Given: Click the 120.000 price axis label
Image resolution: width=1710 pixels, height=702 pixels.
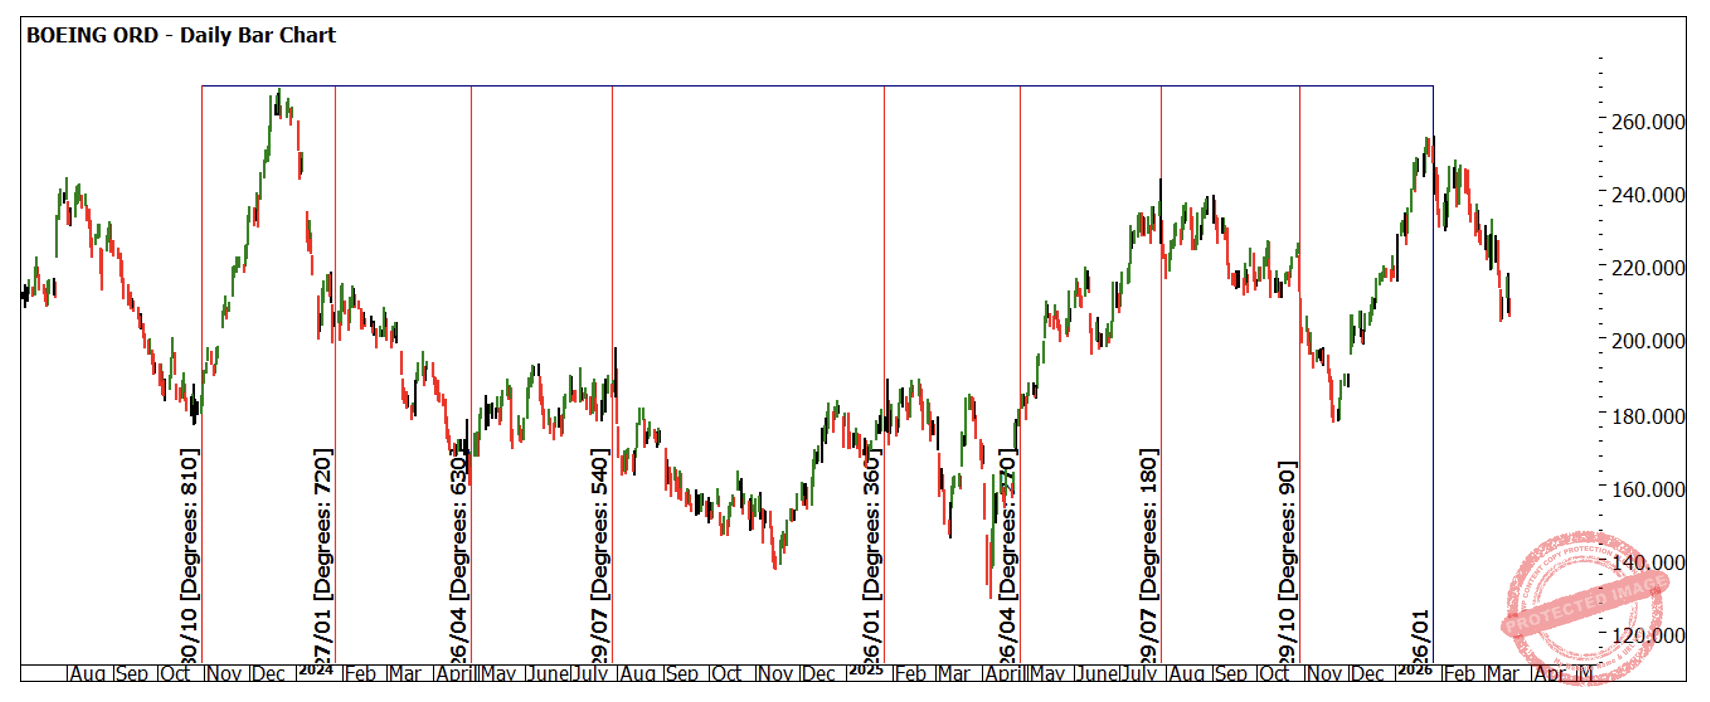Looking at the screenshot, I should (x=1648, y=635).
